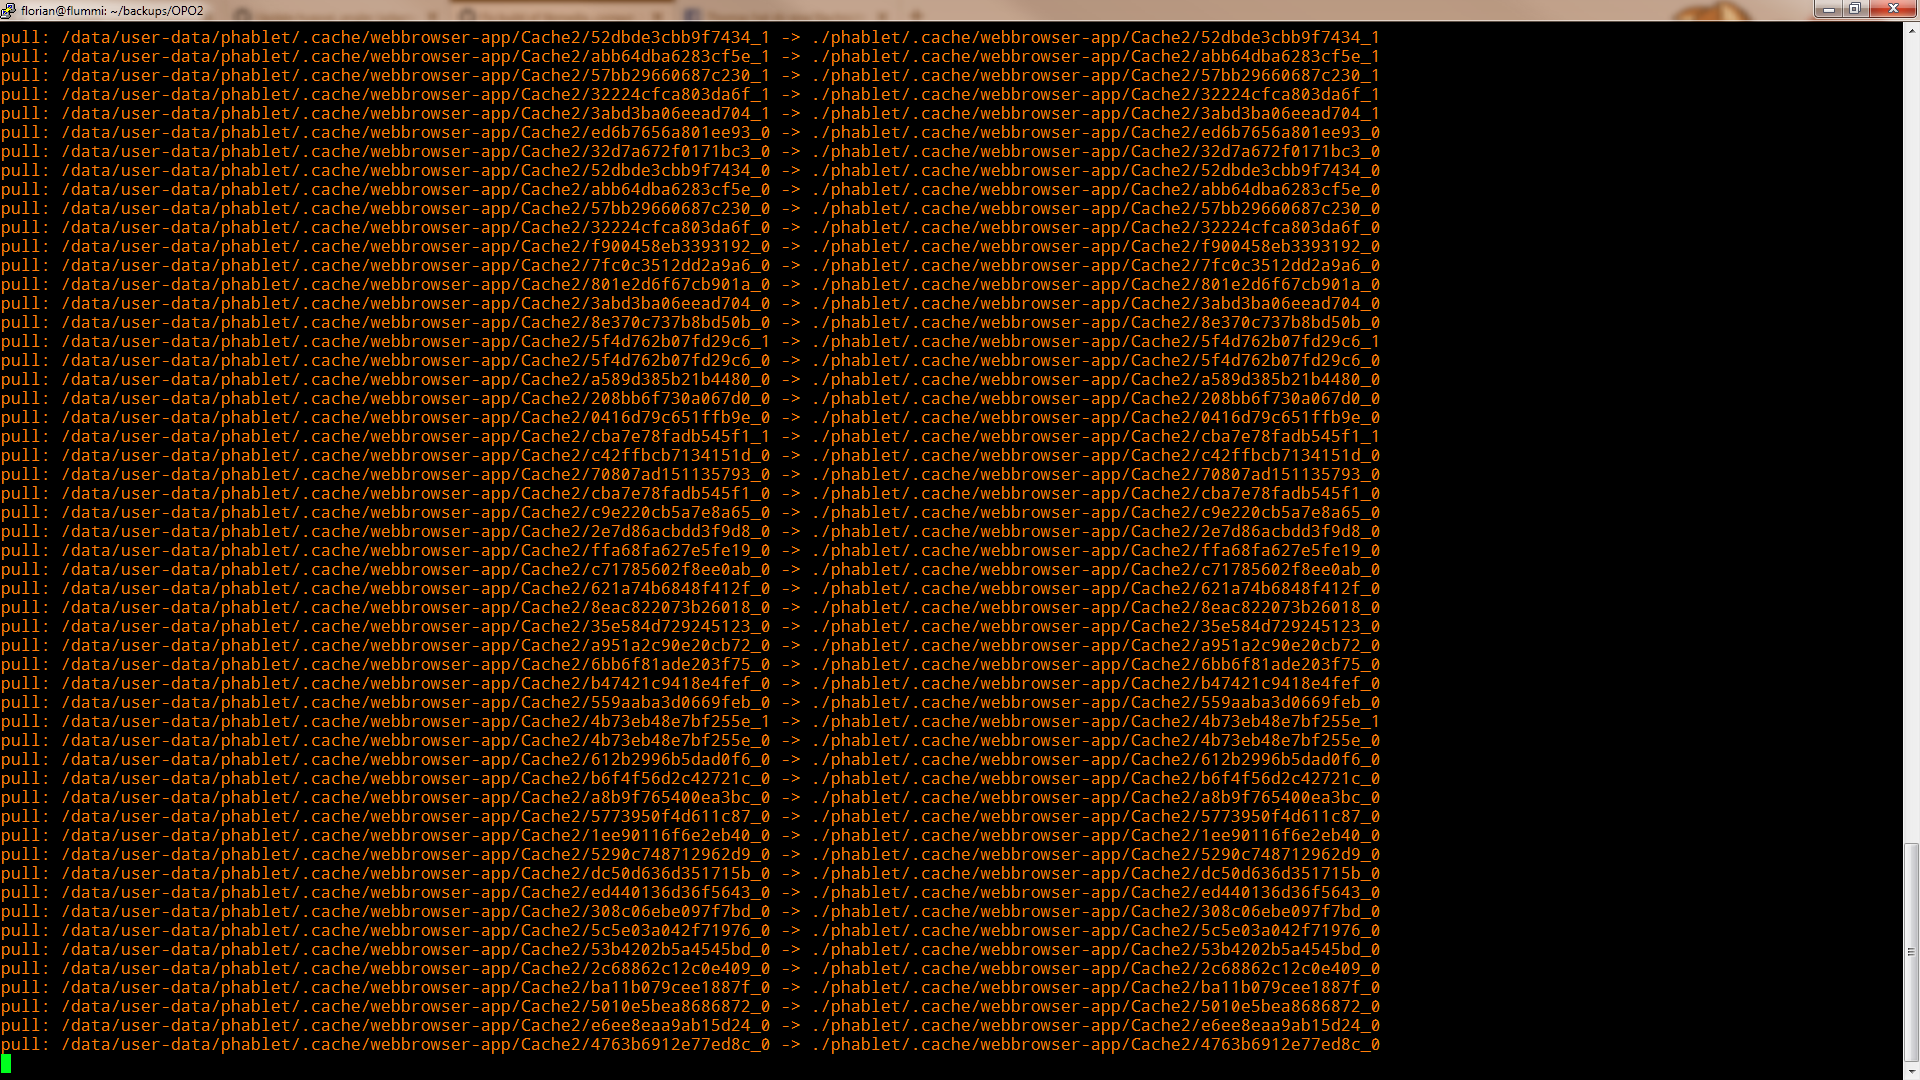The height and width of the screenshot is (1080, 1920).
Task: Click ./phablet destination path ending e6ee8eaa9ab15d24_0
Action: [1096, 1025]
